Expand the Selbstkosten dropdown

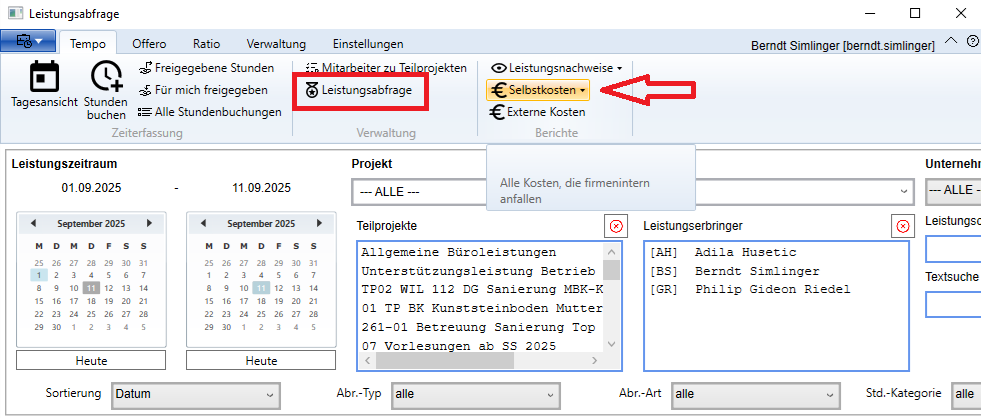[538, 91]
